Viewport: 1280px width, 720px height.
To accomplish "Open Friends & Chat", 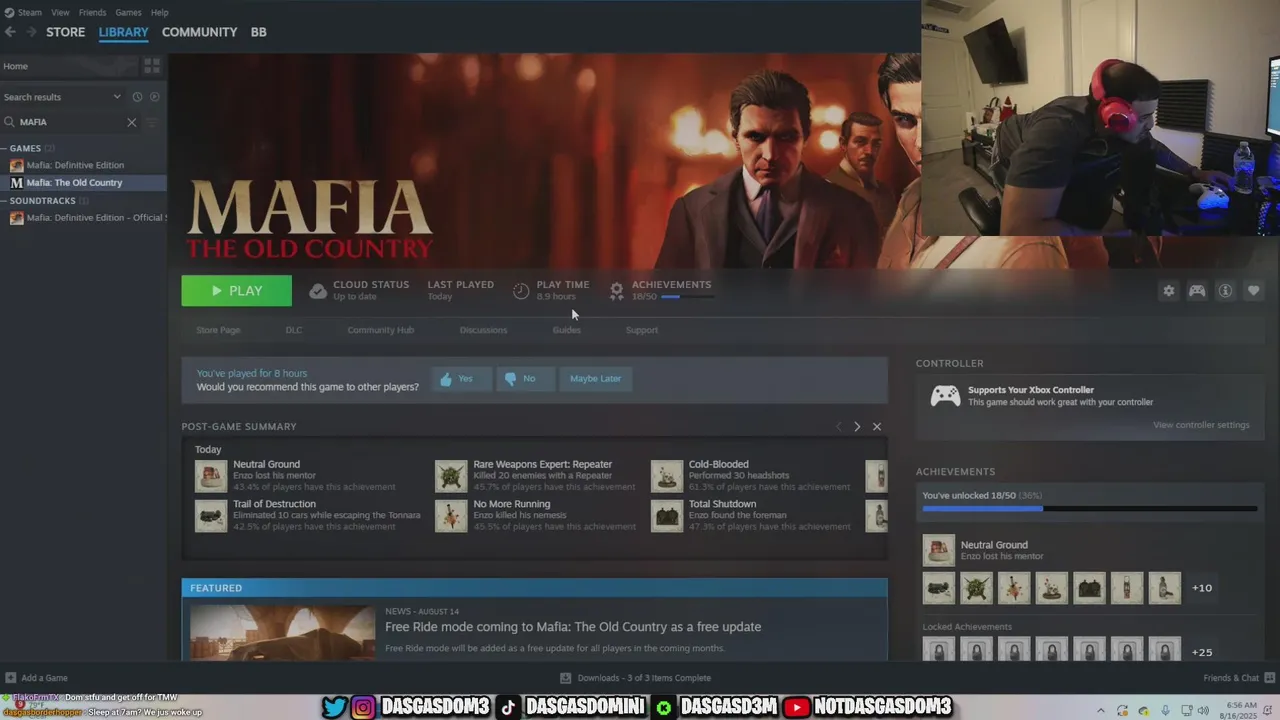I will (1238, 678).
